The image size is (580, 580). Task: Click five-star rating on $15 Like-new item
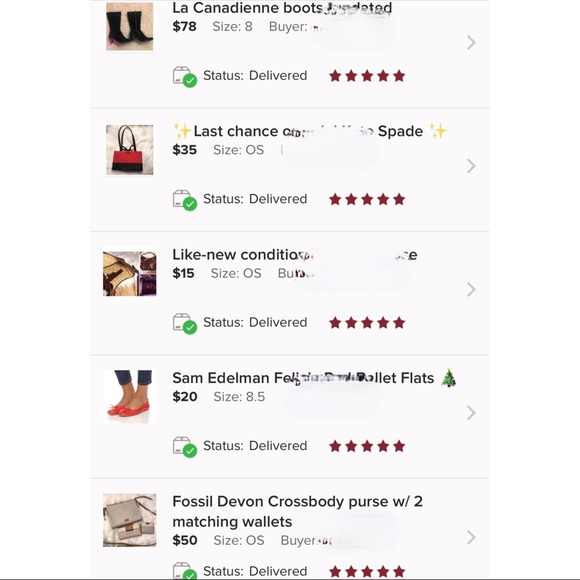click(367, 323)
